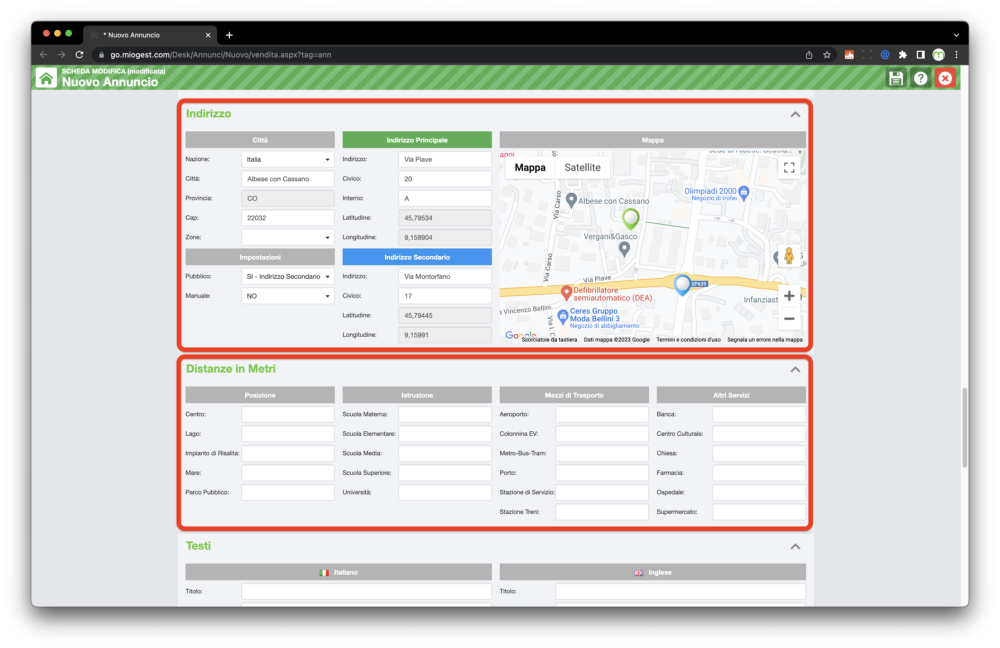Reload the page in browser toolbar
Viewport: 1000px width, 648px height.
coord(79,55)
